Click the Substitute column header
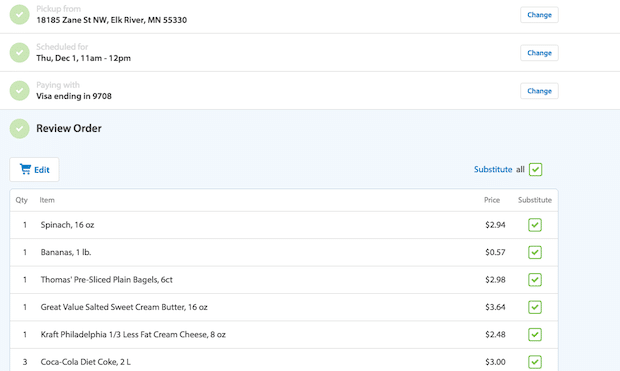Viewport: 620px width, 371px height. (535, 200)
